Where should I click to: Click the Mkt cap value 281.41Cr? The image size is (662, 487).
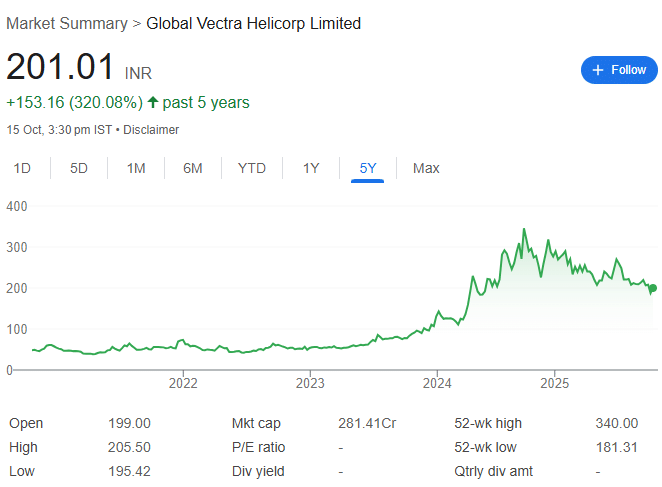tap(367, 423)
